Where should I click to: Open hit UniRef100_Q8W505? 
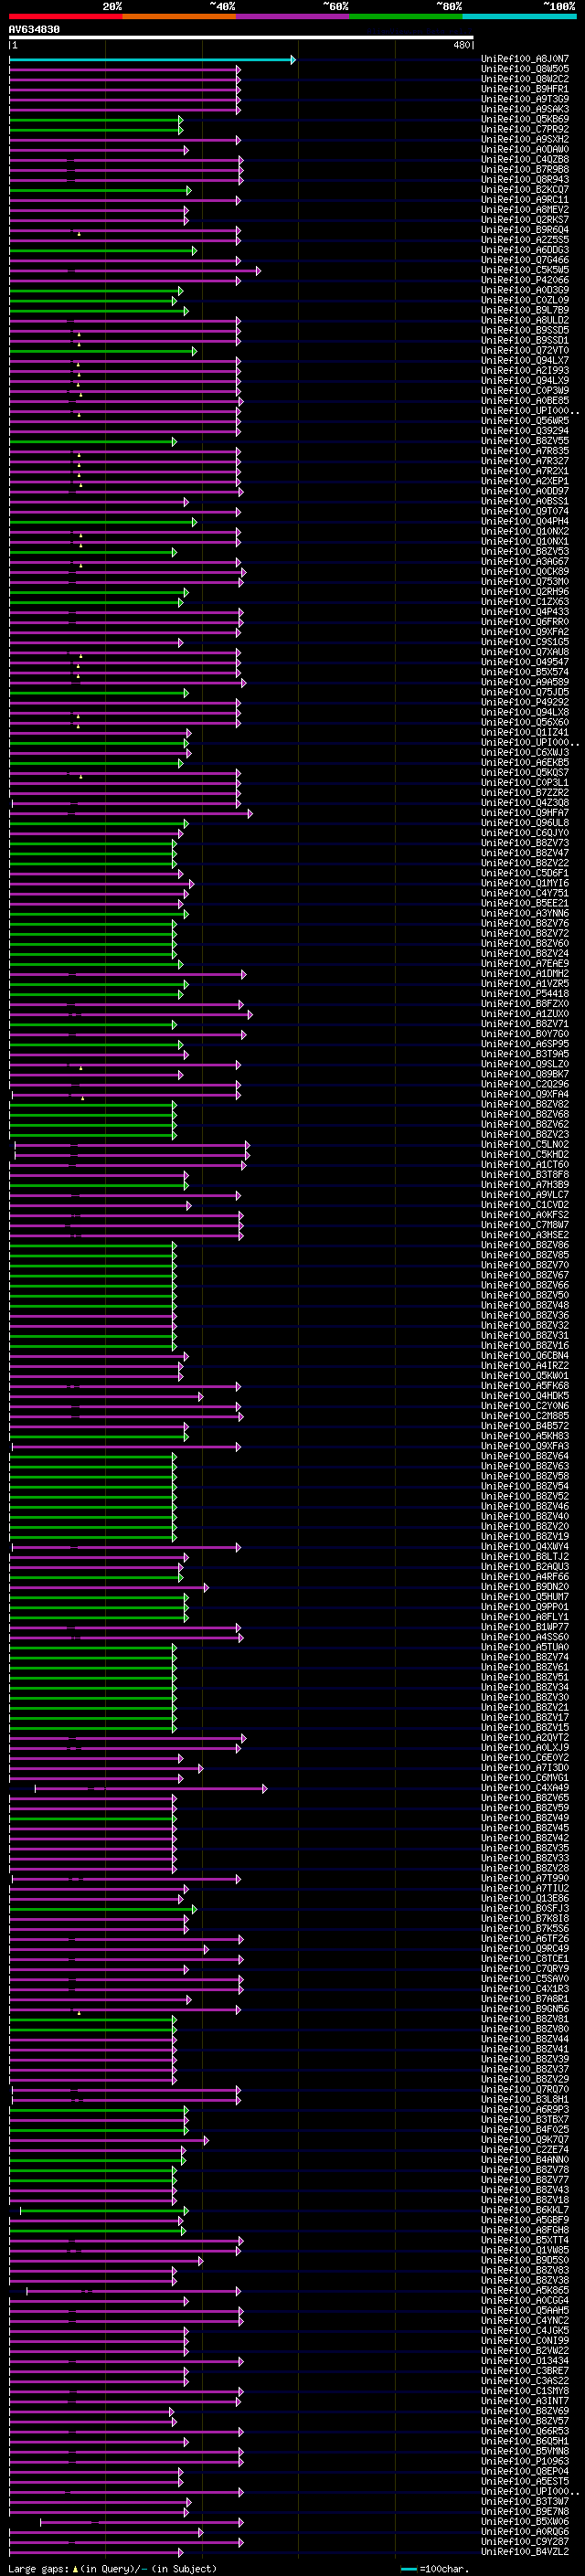[x=525, y=69]
